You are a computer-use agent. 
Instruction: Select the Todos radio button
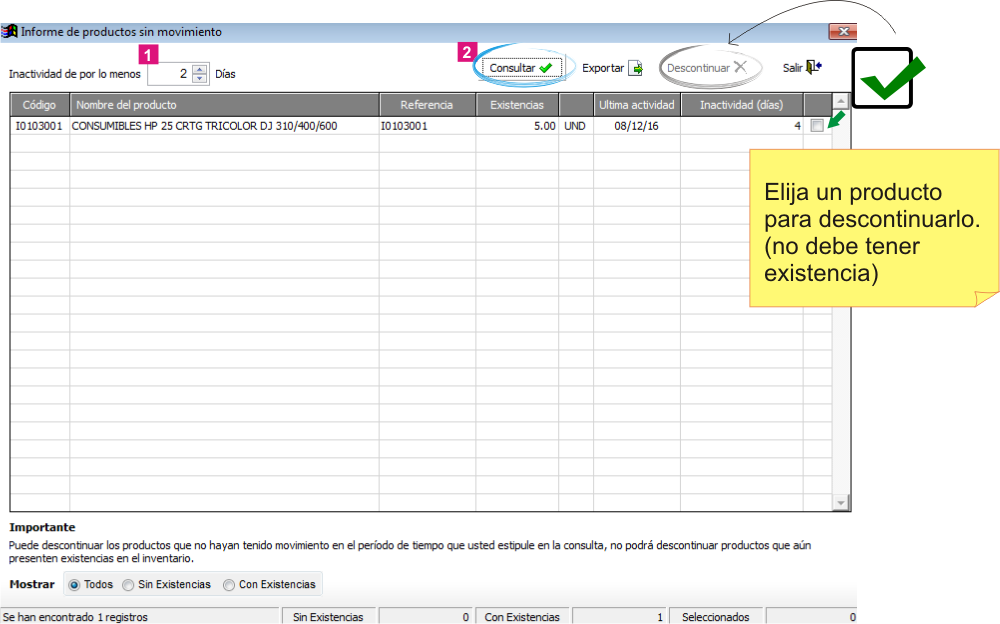click(75, 584)
